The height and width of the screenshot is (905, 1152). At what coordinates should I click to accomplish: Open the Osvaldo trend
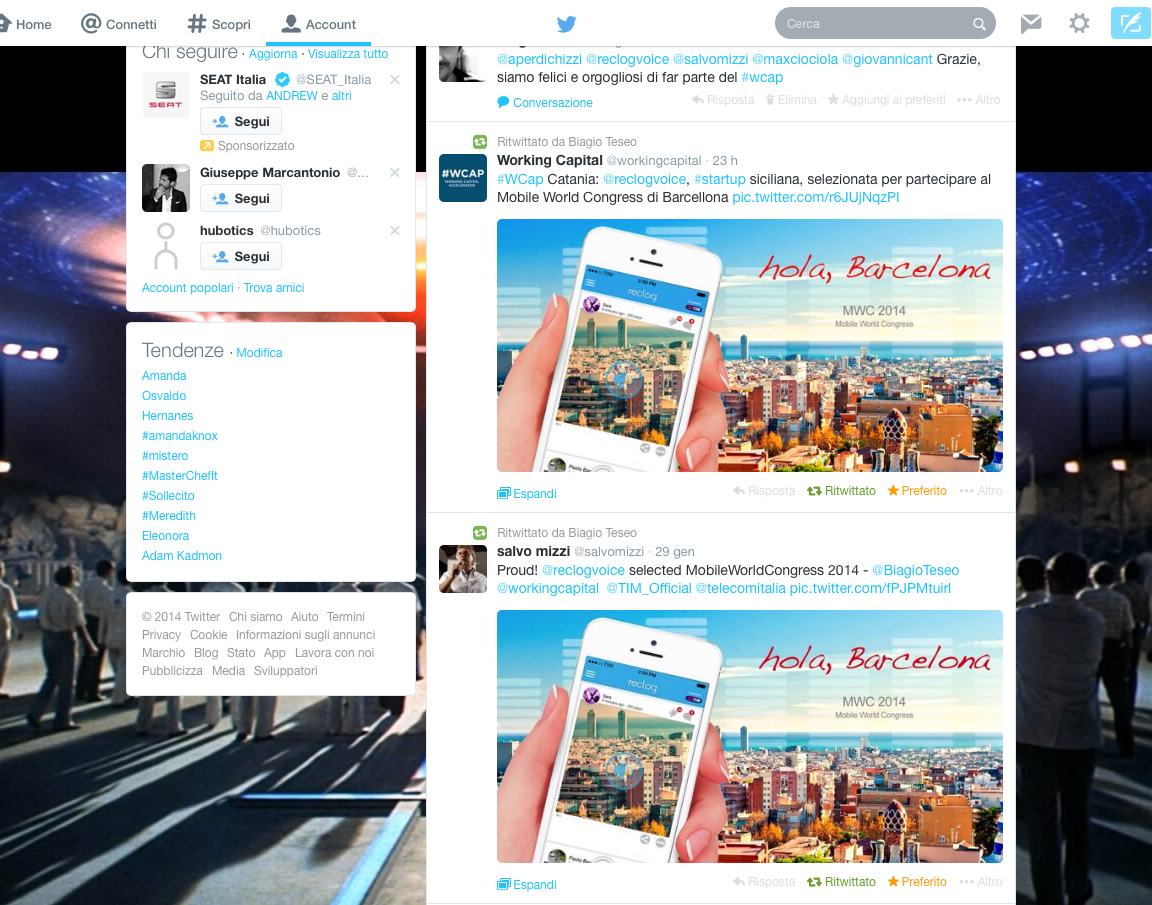click(x=164, y=395)
